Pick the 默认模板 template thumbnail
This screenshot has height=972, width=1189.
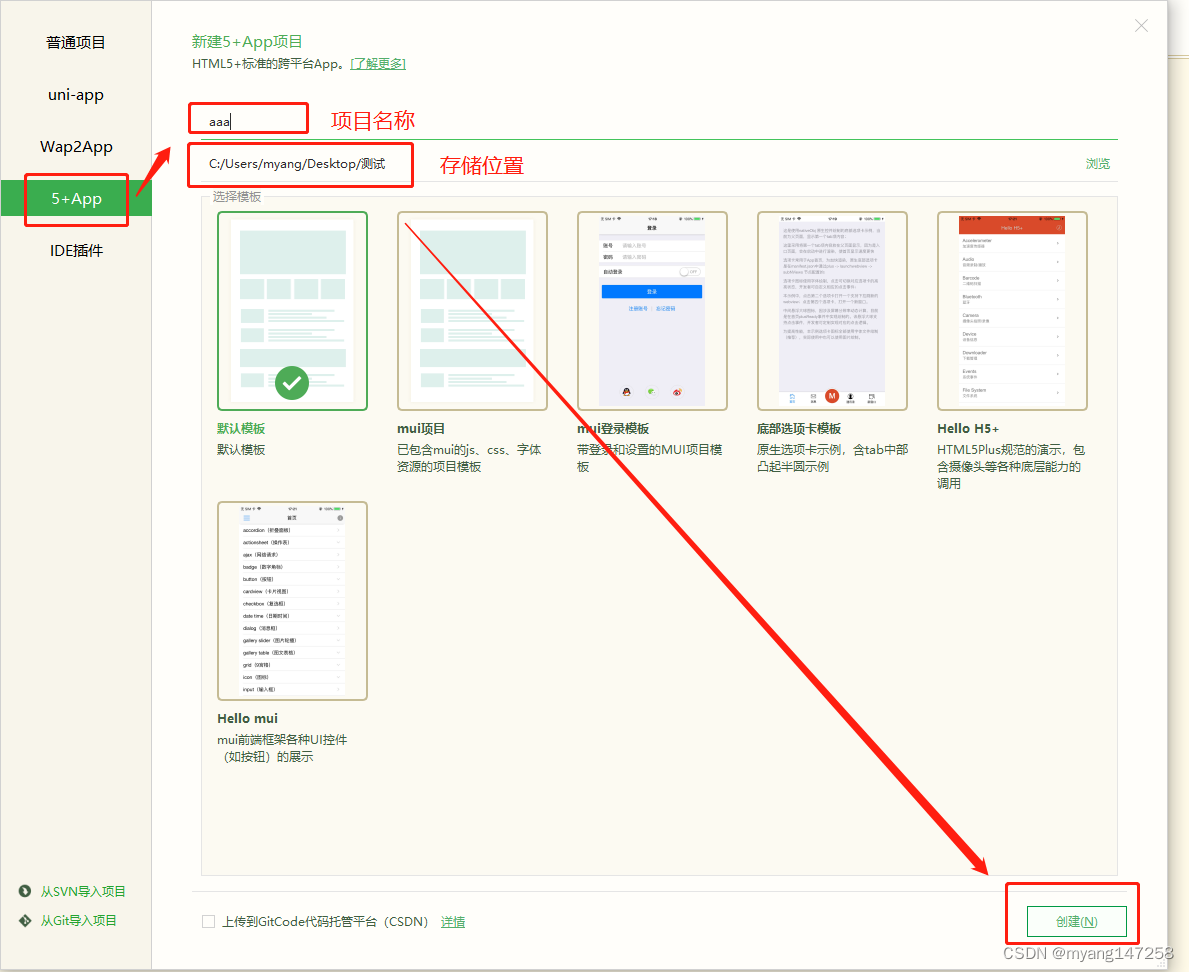(x=292, y=311)
